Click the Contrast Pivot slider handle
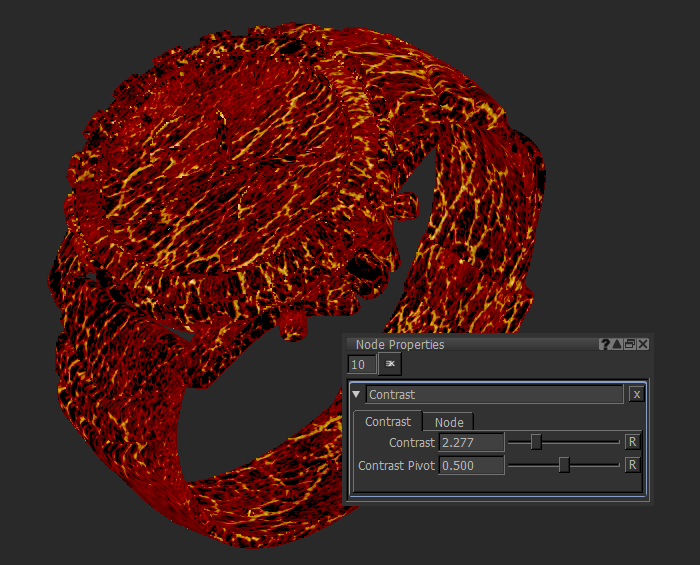 [564, 465]
